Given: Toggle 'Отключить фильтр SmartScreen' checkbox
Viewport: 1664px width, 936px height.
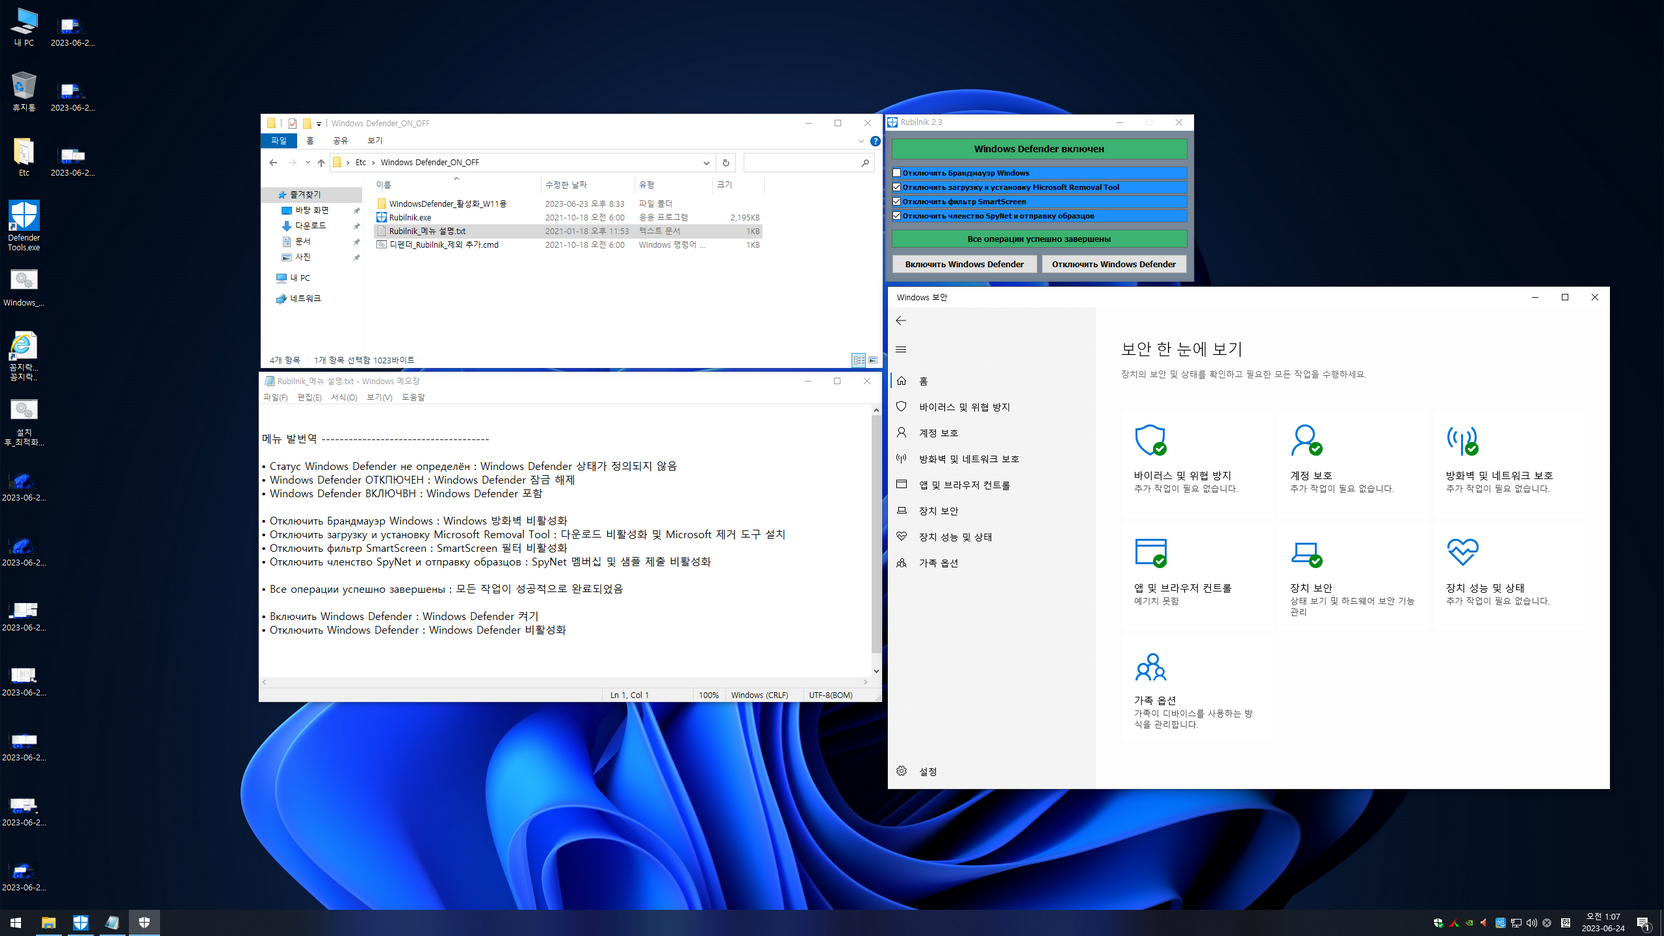Looking at the screenshot, I should 897,201.
